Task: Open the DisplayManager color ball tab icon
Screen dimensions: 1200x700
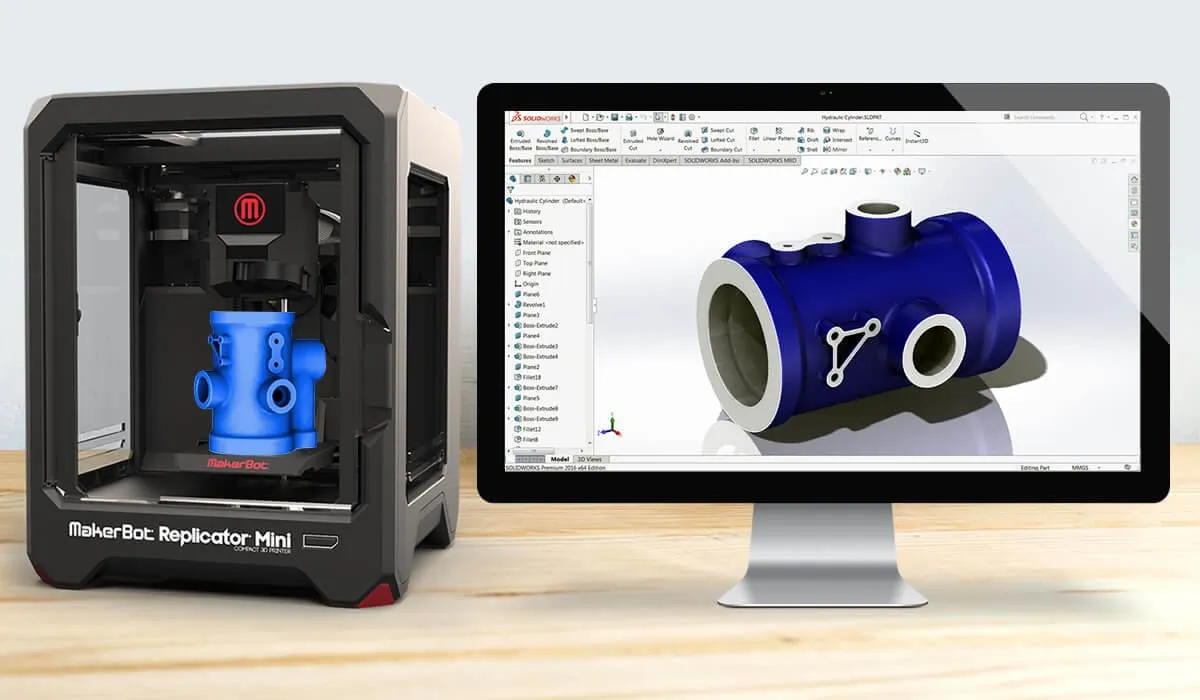Action: [x=572, y=179]
